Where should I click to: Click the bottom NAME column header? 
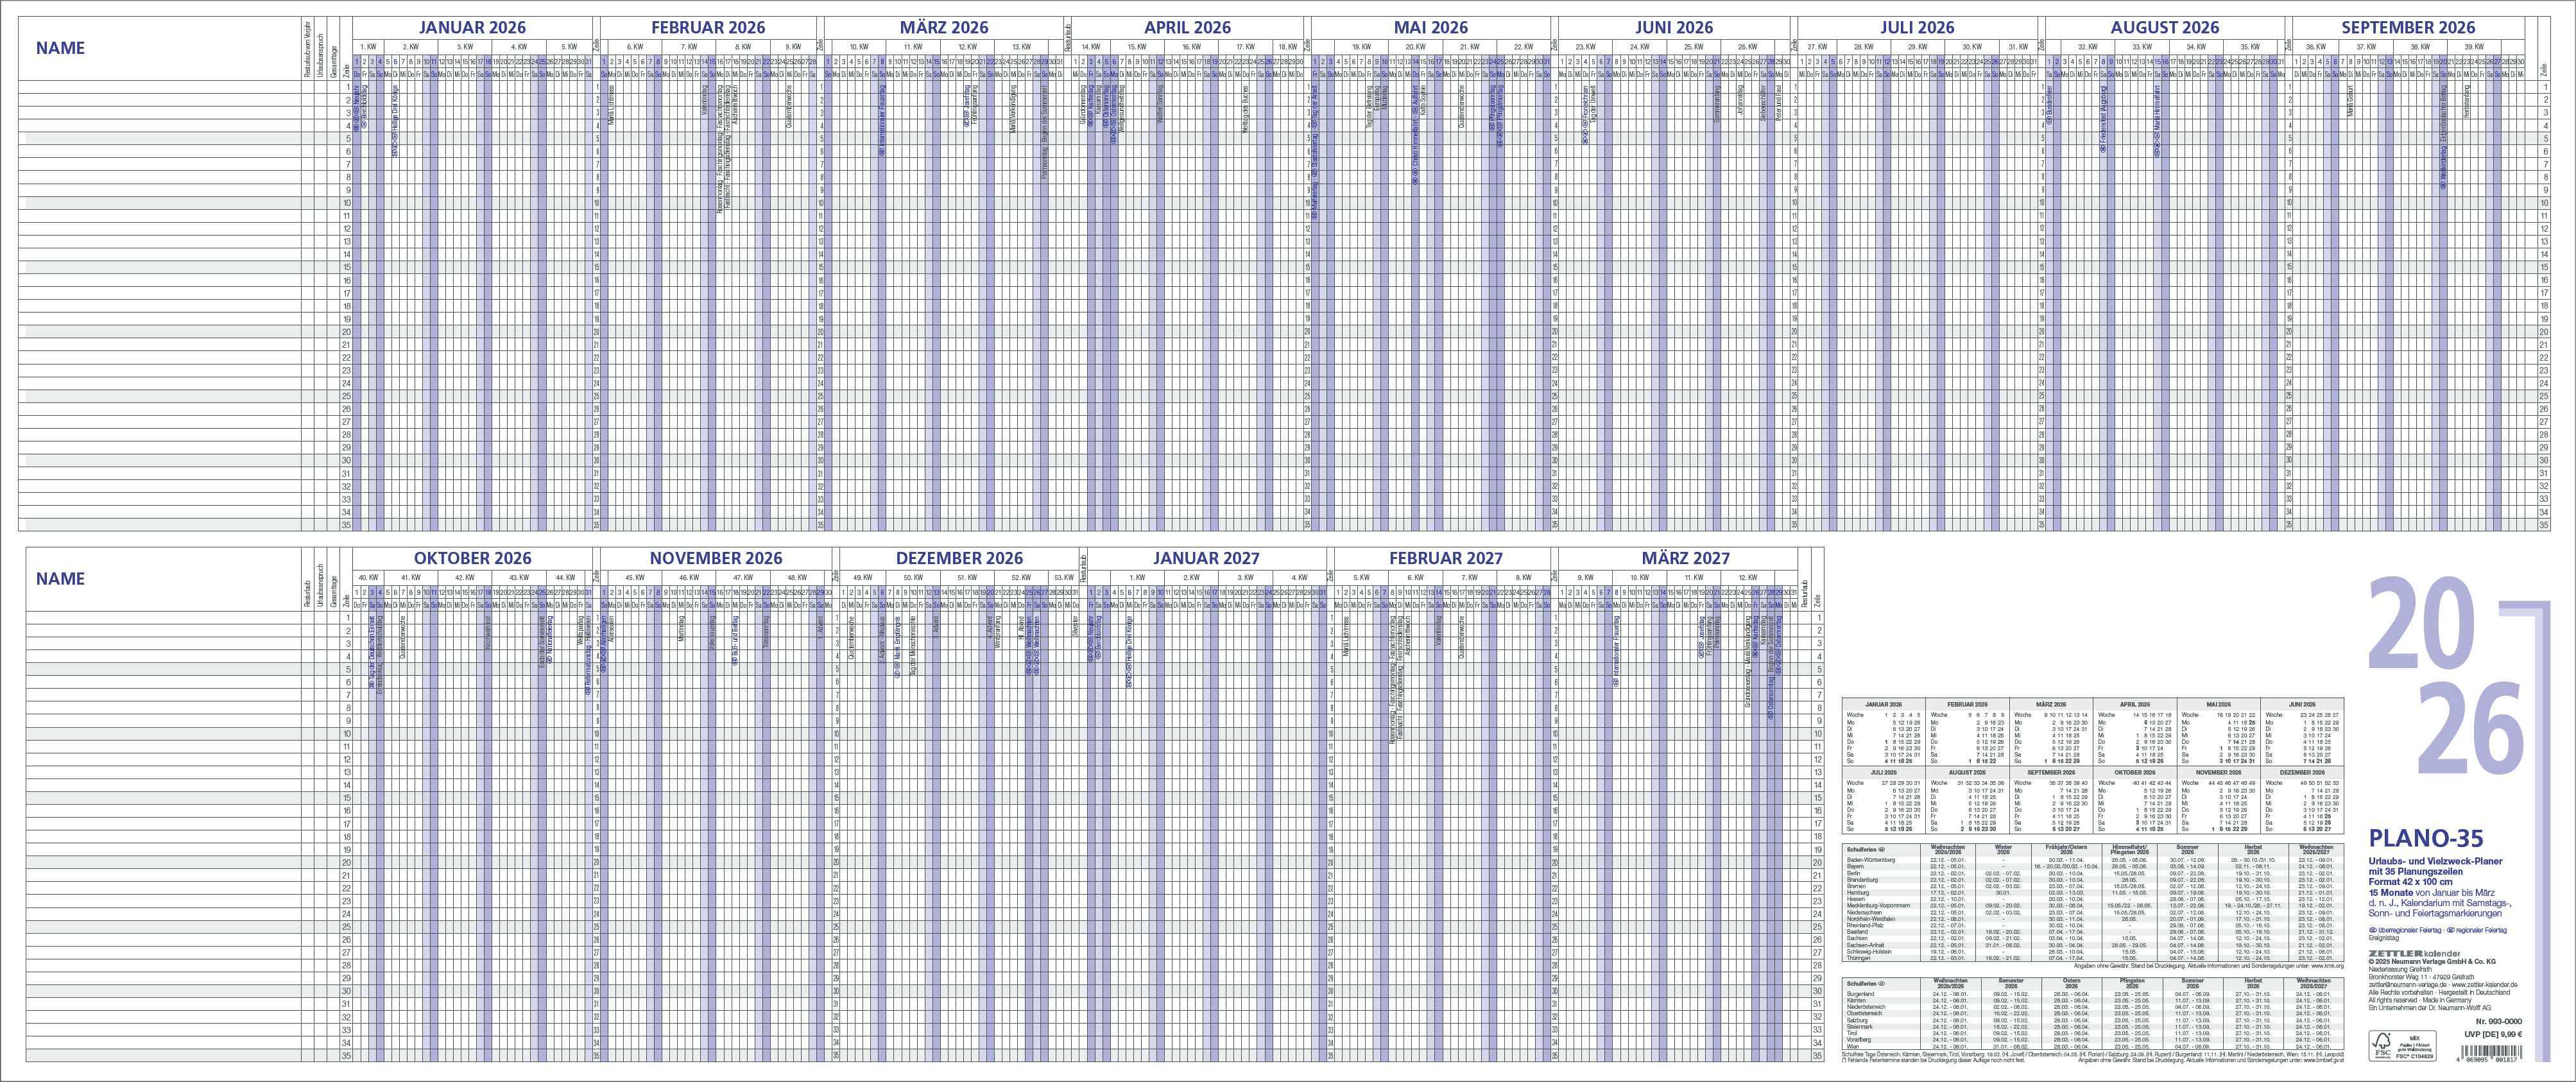click(x=60, y=579)
